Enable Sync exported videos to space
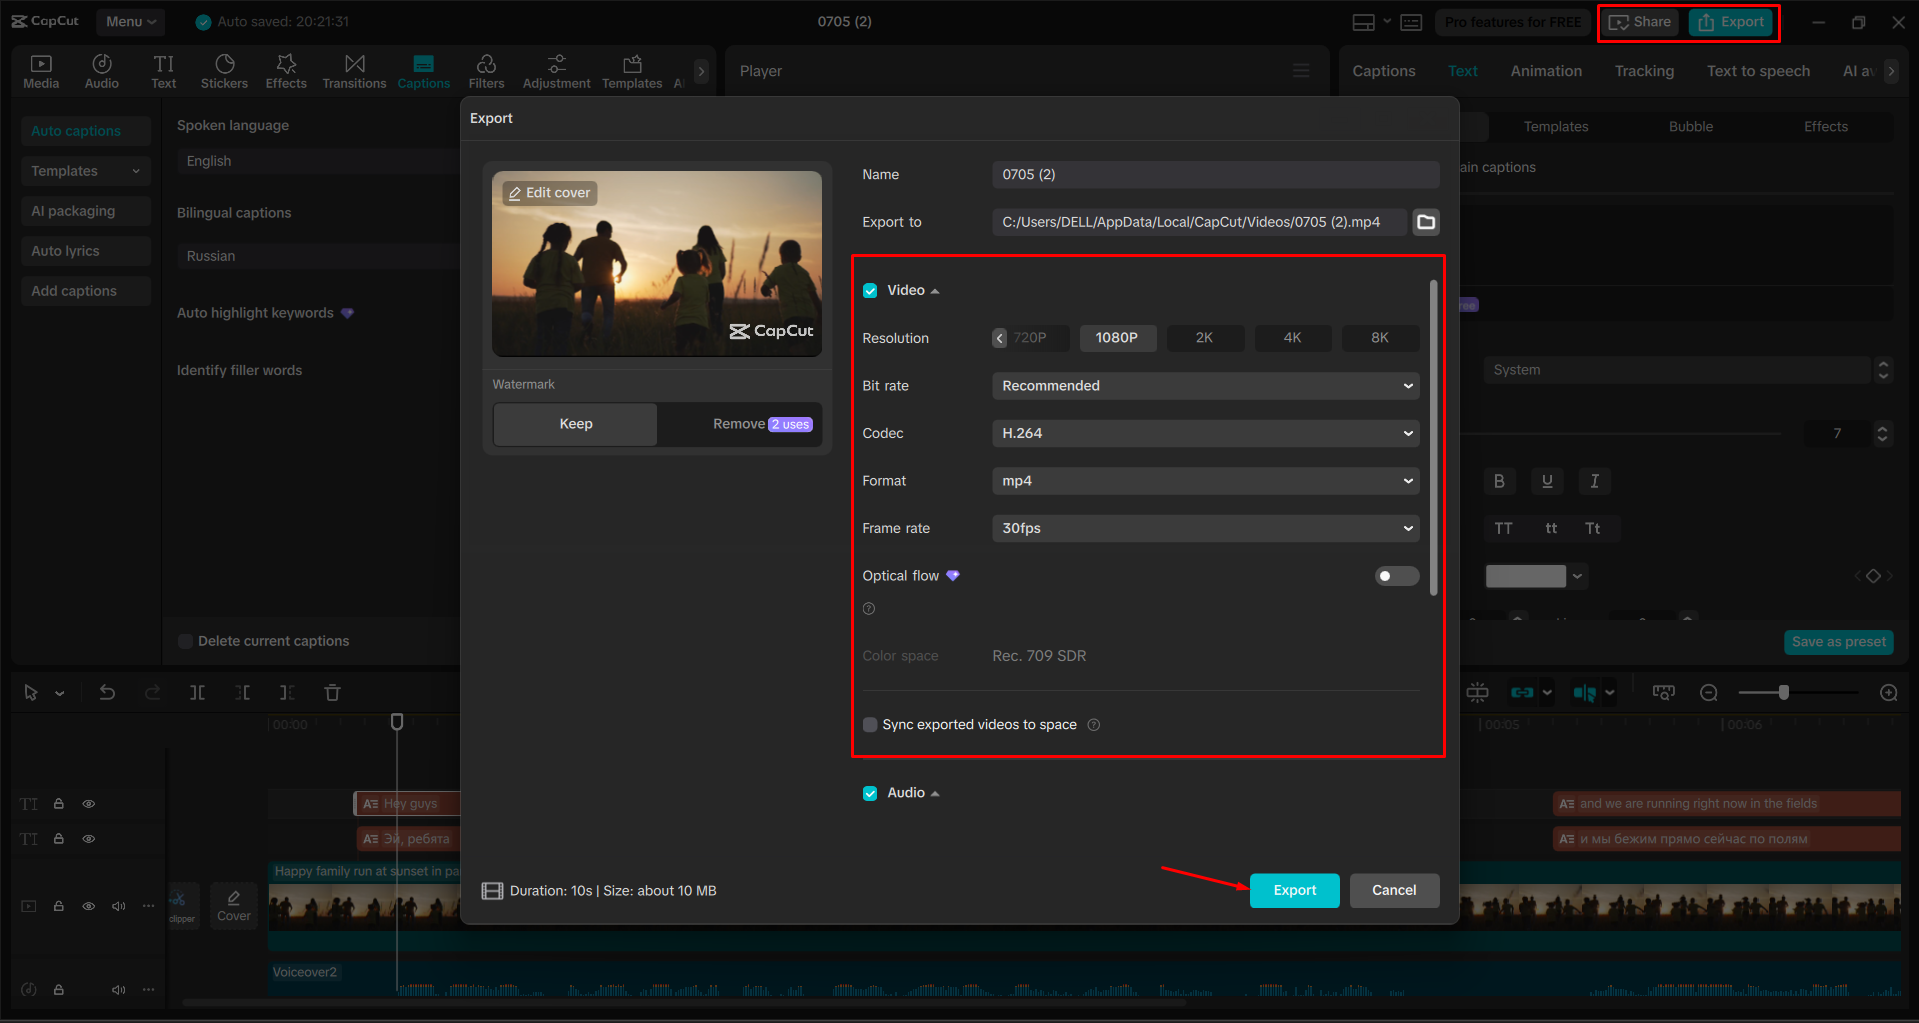1919x1023 pixels. (x=869, y=724)
